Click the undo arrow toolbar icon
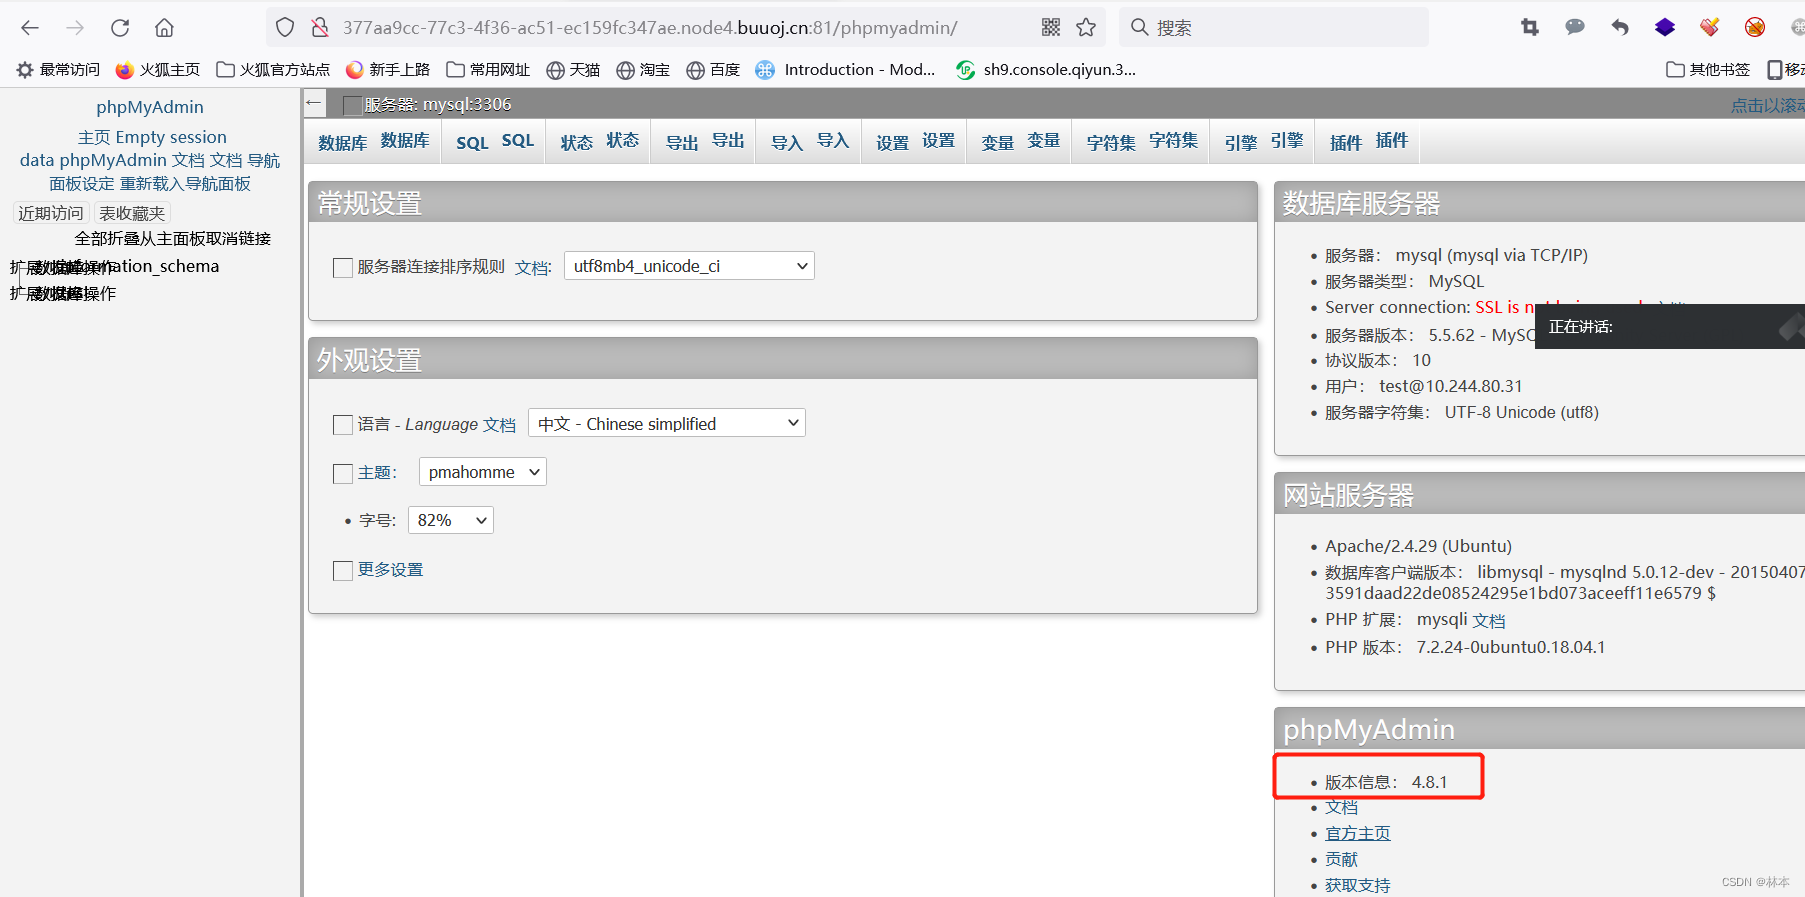 pyautogui.click(x=1620, y=28)
